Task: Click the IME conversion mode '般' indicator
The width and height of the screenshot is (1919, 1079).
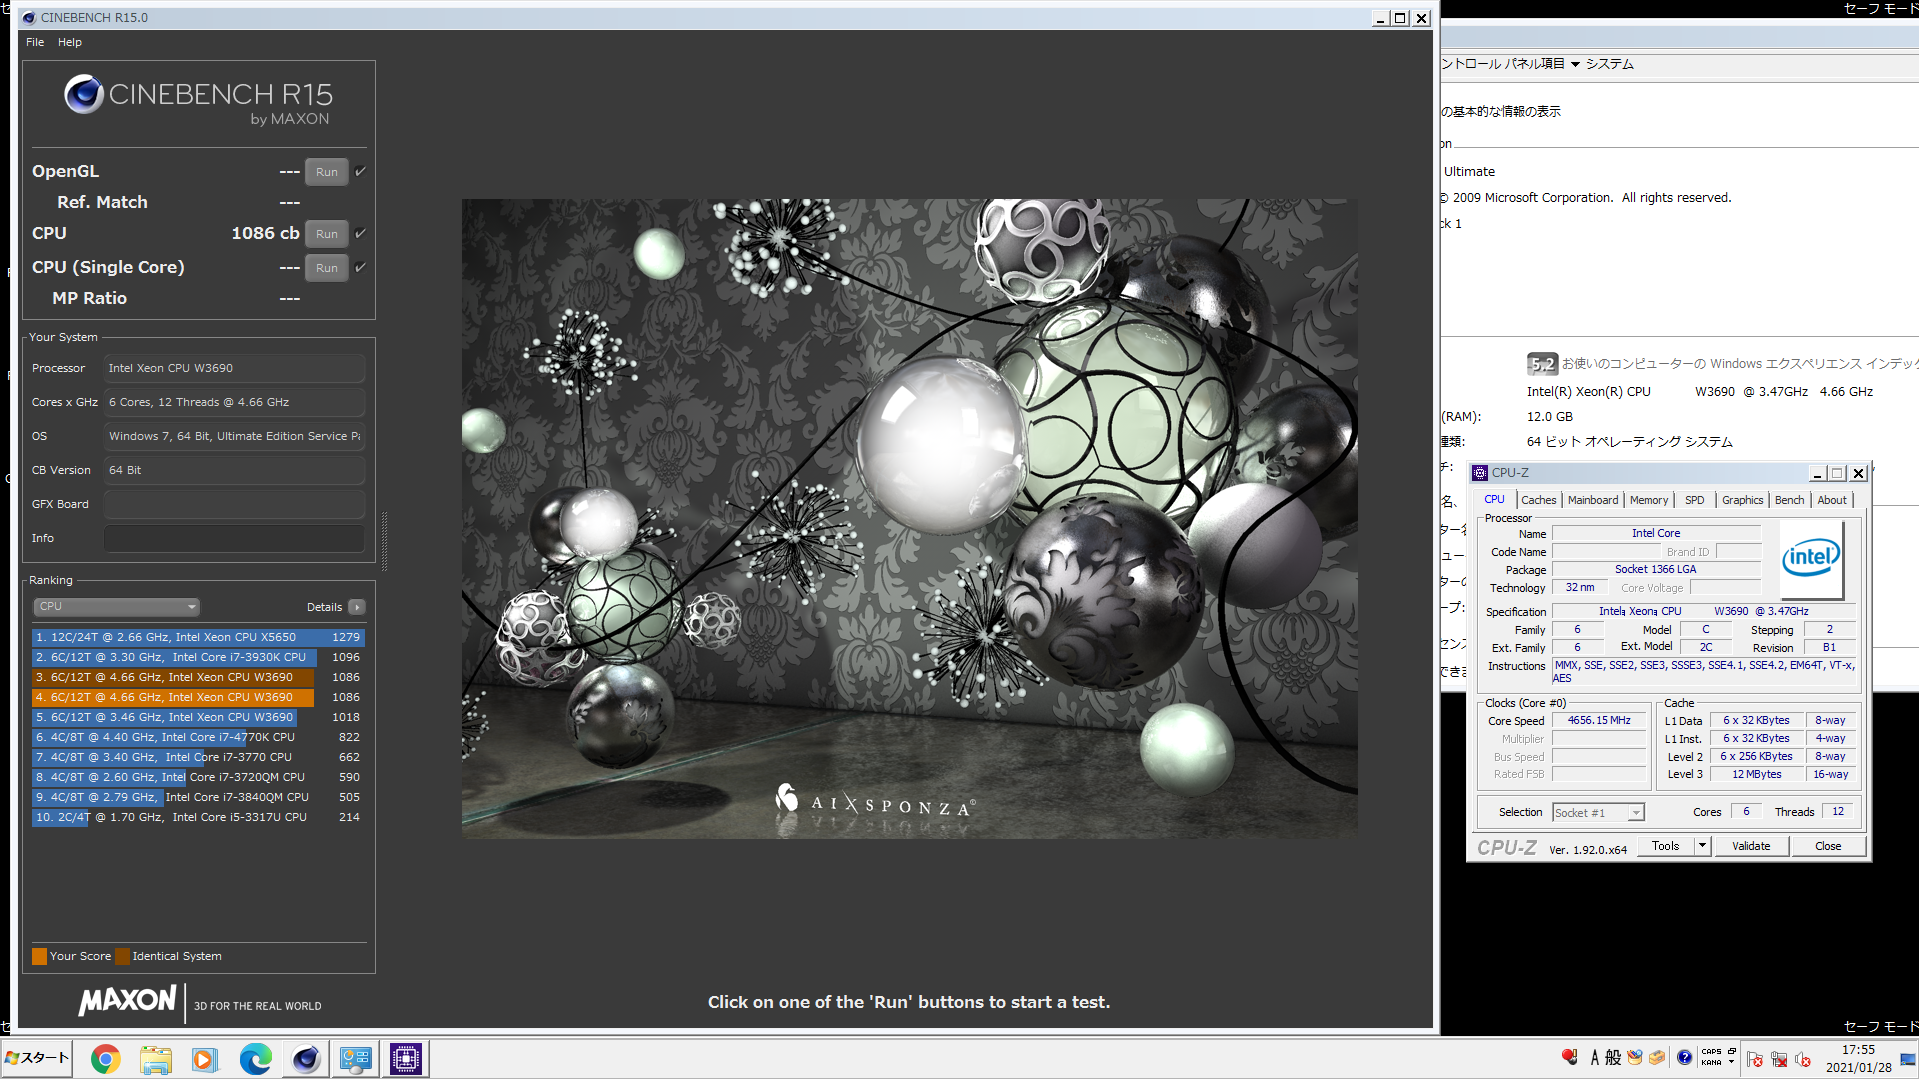Action: (x=1613, y=1058)
